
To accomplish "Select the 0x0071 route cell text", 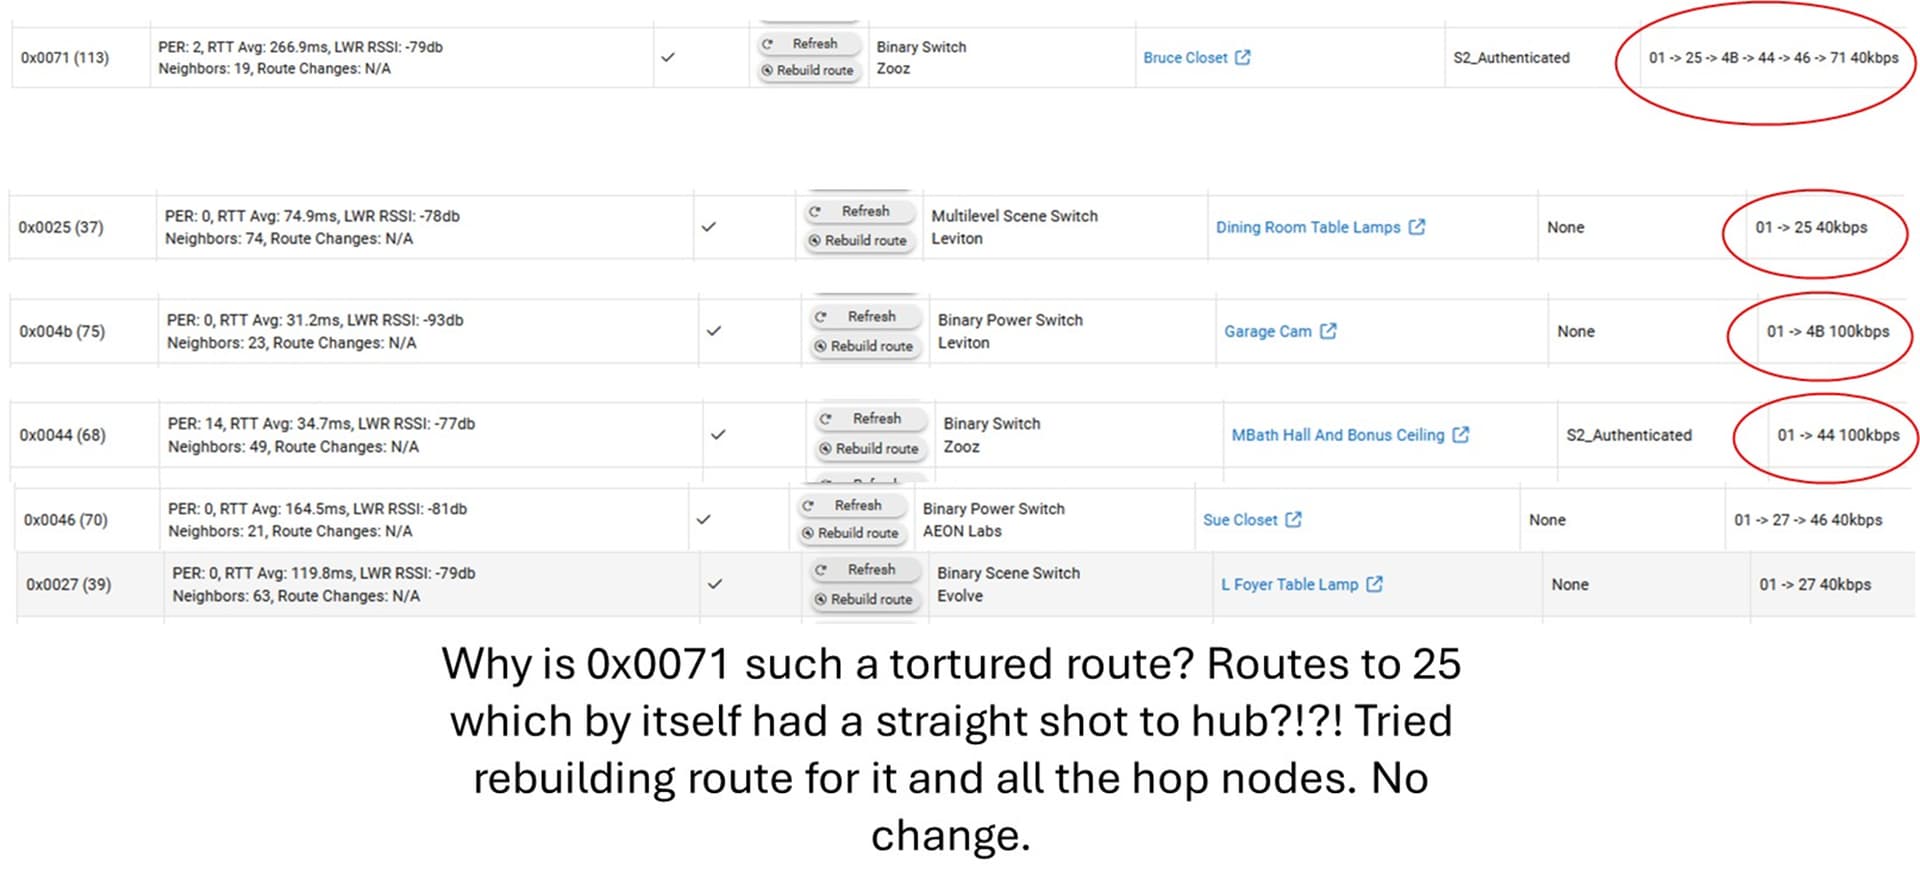I will click(x=1773, y=58).
